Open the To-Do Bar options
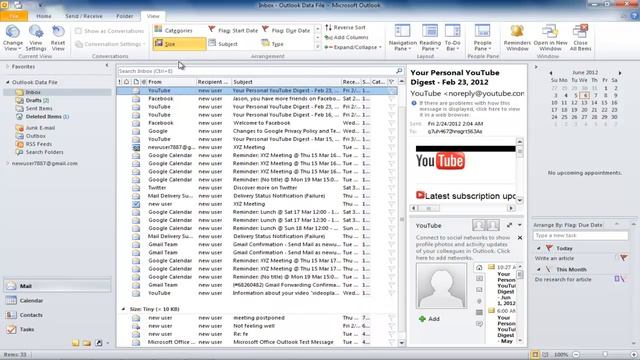 452,38
